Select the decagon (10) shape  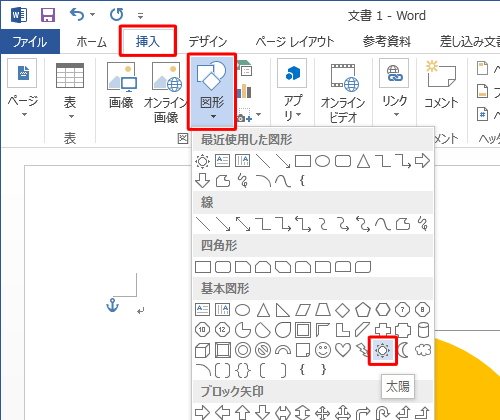[x=202, y=330]
